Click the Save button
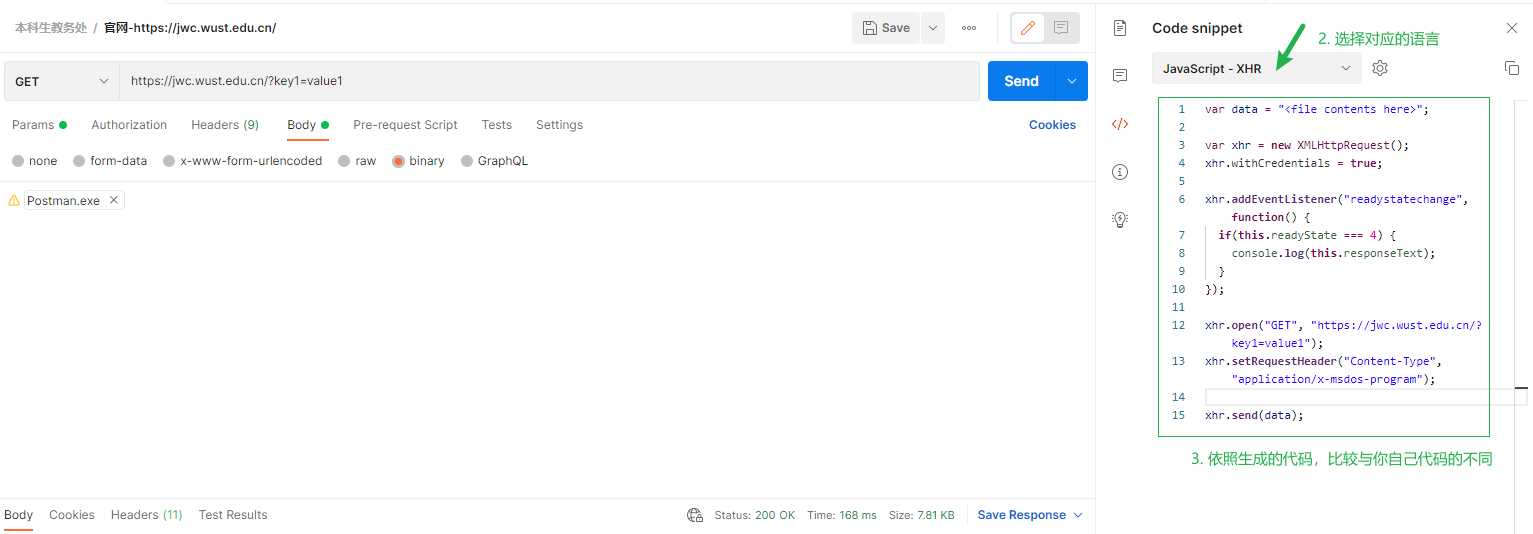This screenshot has height=534, width=1533. coord(886,28)
